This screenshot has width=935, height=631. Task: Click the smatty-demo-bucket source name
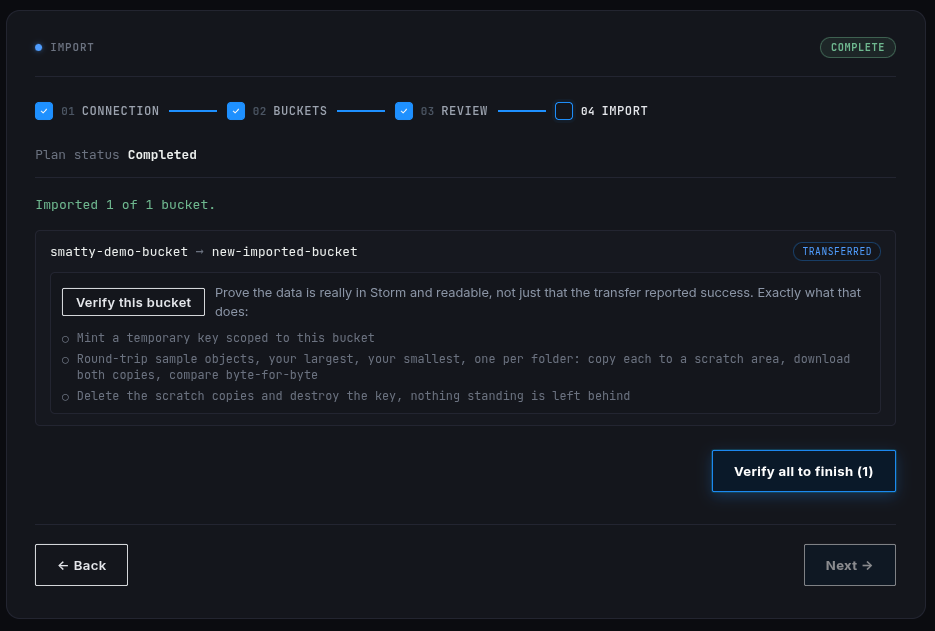click(119, 252)
